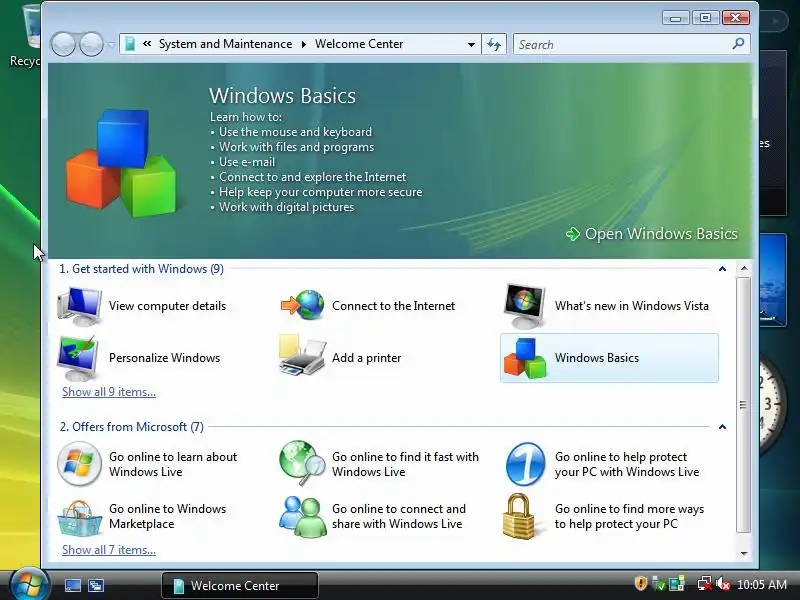Click '1. Get started with Windows (9)' heading

point(141,269)
